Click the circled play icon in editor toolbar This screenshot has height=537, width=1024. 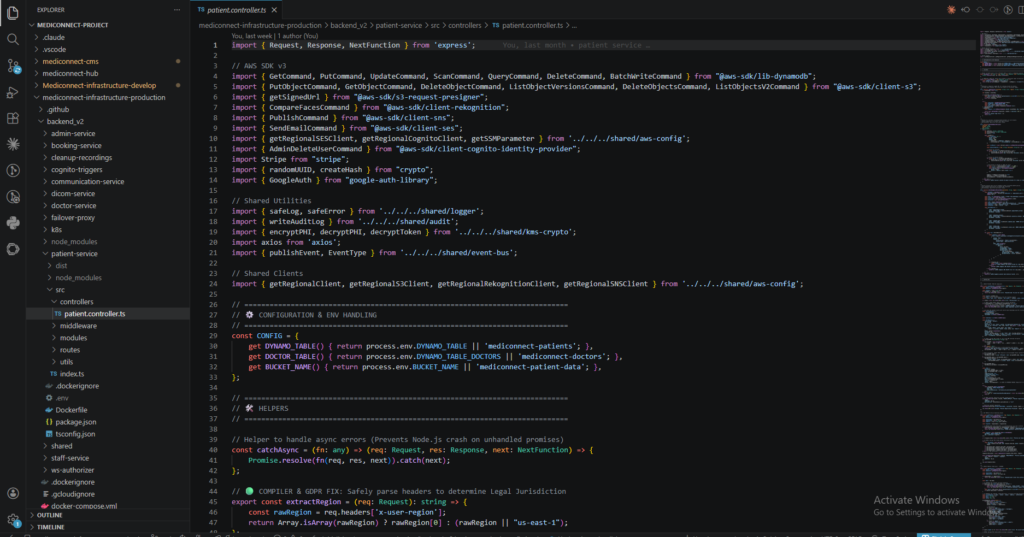tap(1008, 10)
